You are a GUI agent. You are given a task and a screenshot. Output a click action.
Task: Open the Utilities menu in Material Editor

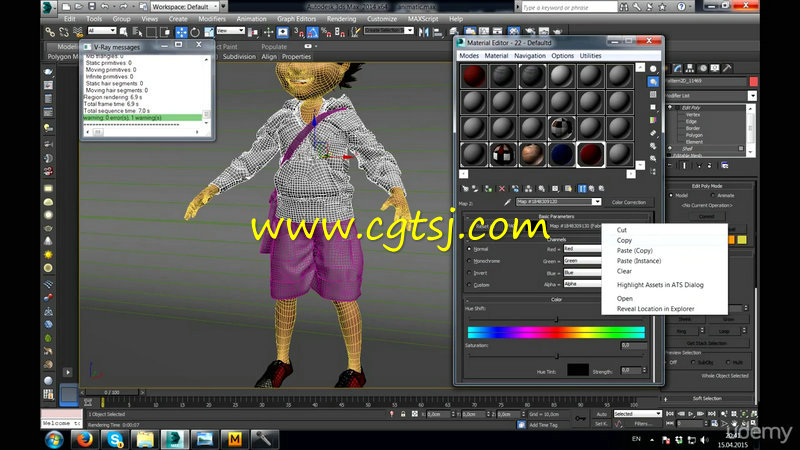point(590,56)
